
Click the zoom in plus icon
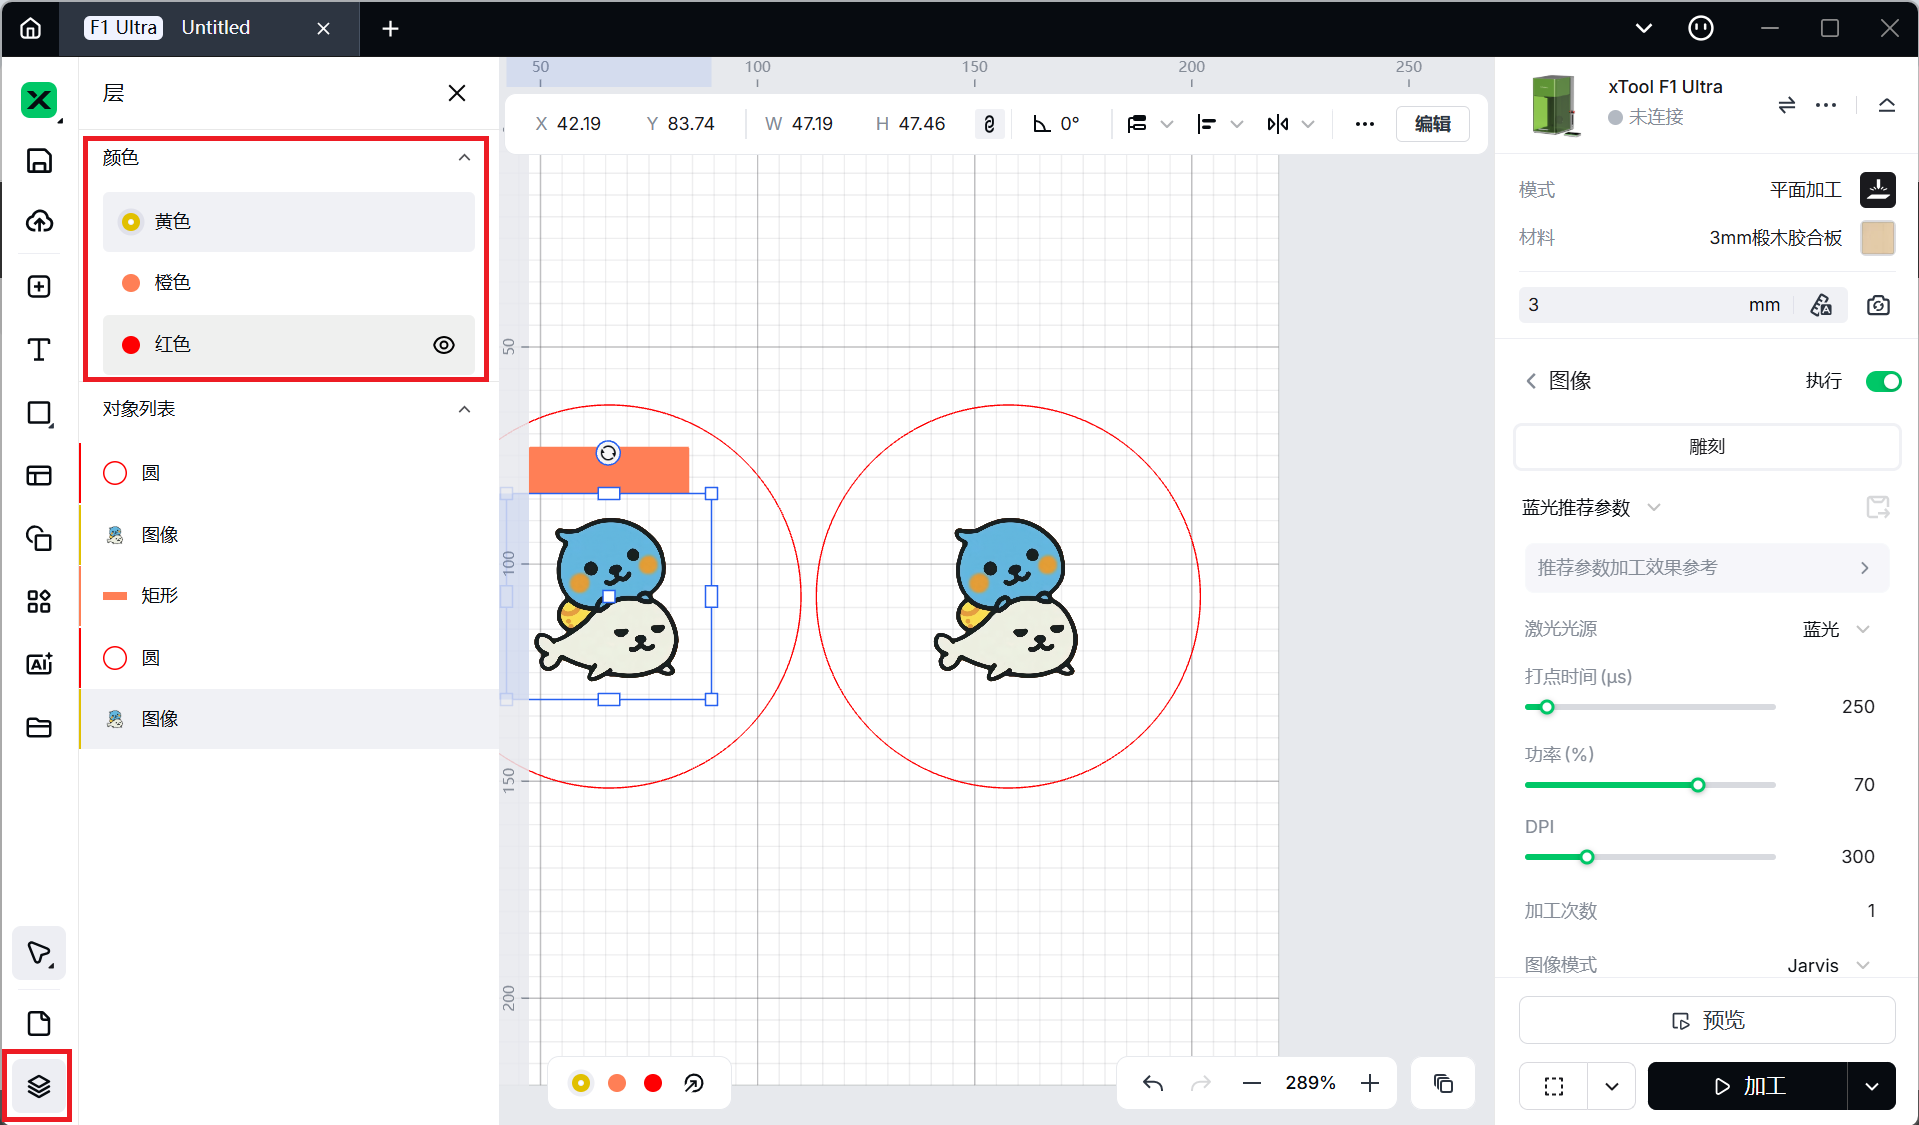pos(1370,1083)
